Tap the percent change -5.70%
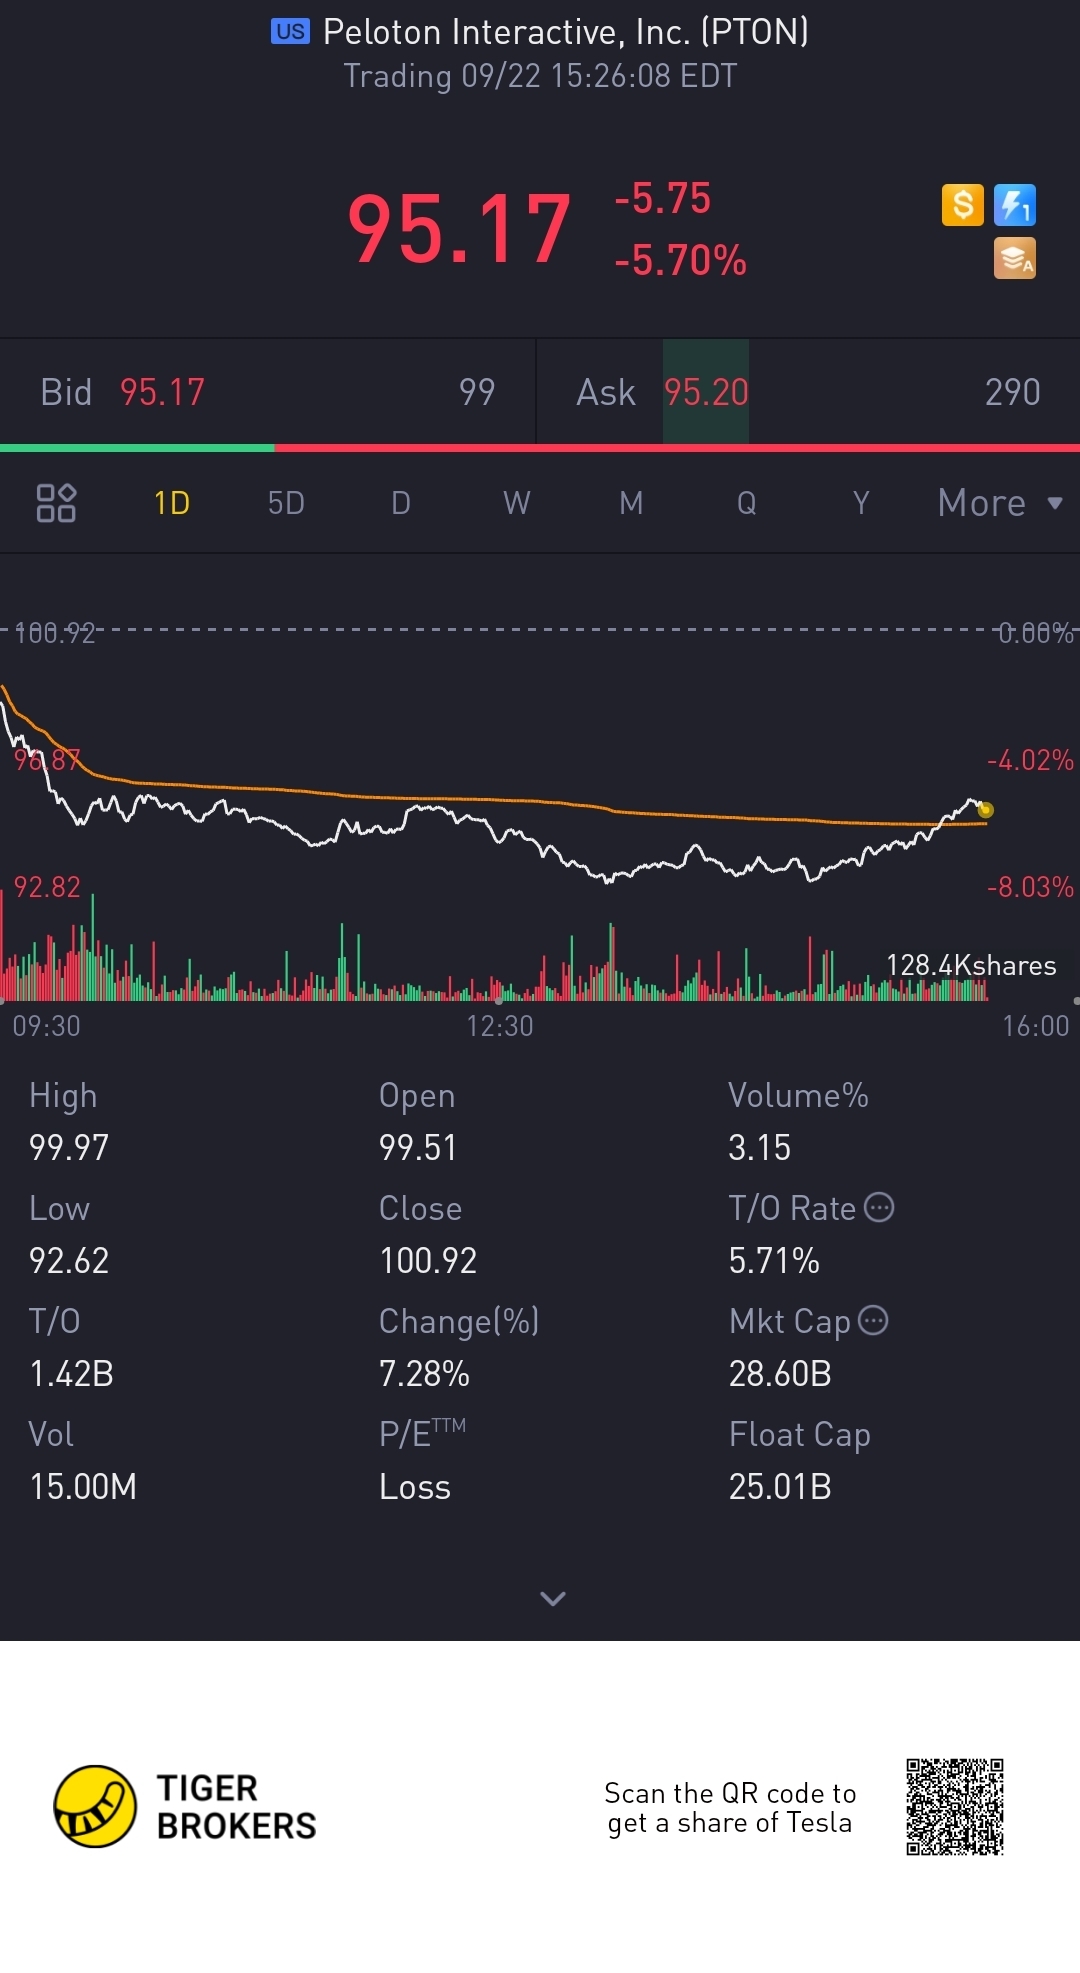 680,260
